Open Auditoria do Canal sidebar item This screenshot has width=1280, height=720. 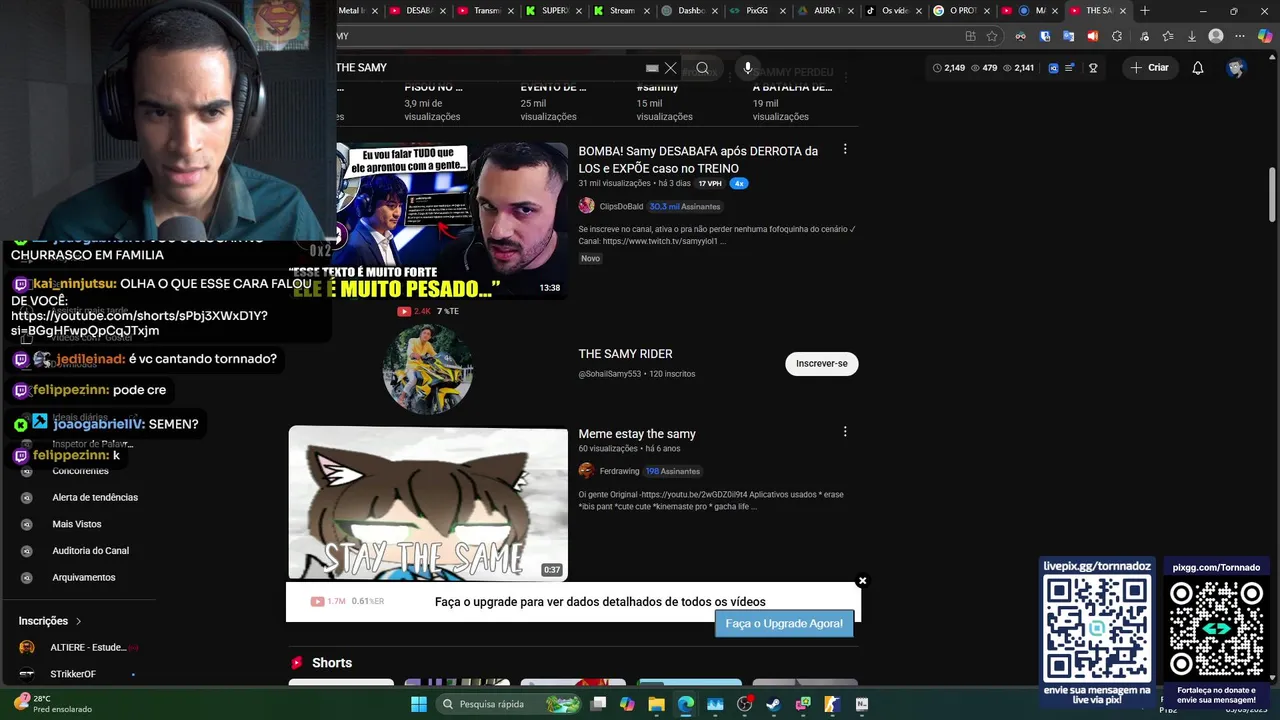90,551
